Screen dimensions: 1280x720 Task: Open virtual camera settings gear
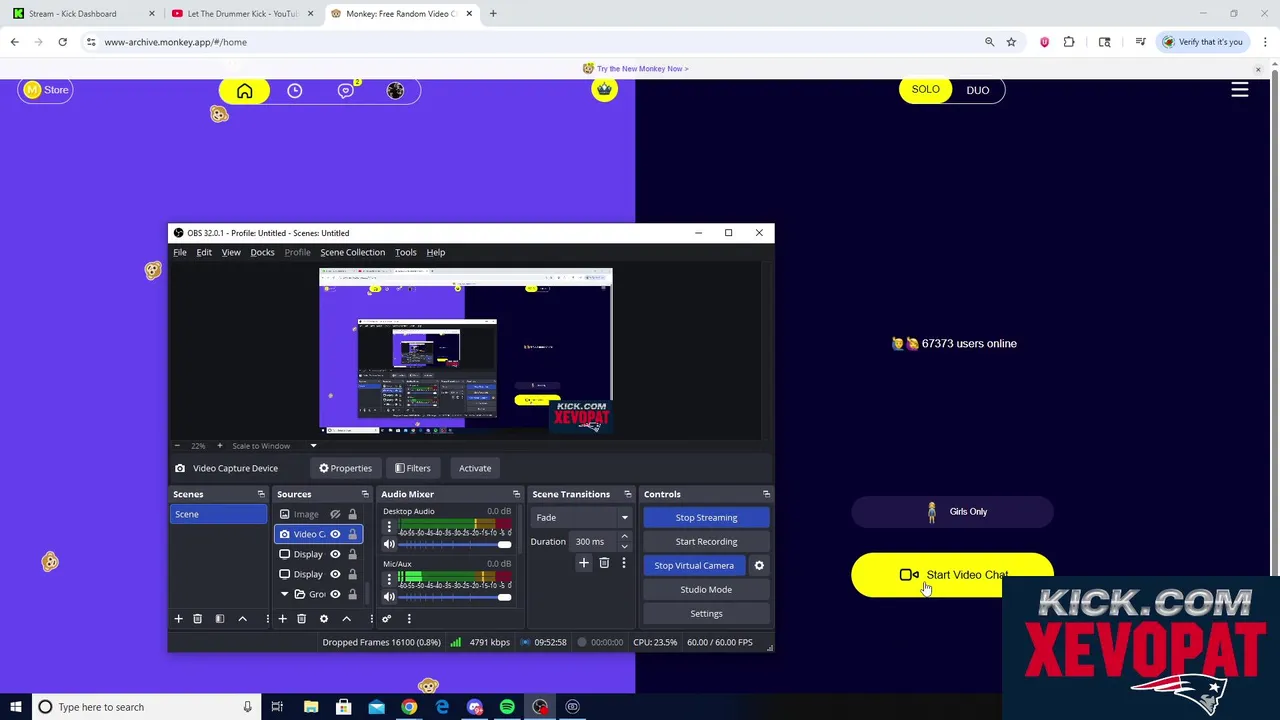(759, 566)
